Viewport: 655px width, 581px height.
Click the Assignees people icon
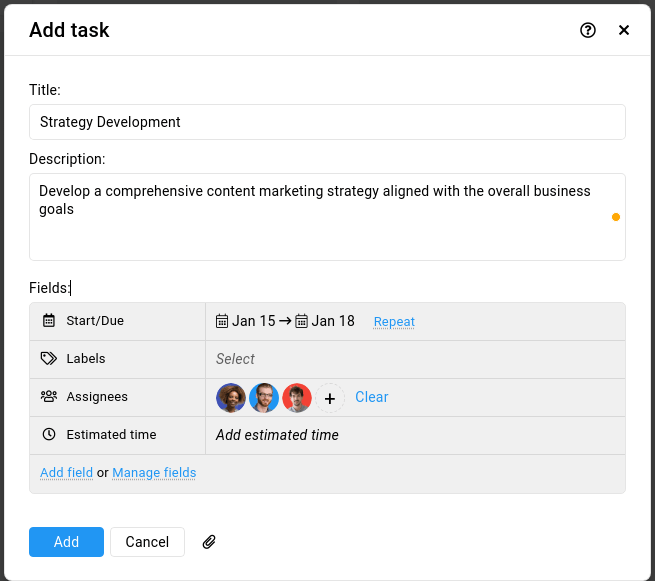point(49,396)
